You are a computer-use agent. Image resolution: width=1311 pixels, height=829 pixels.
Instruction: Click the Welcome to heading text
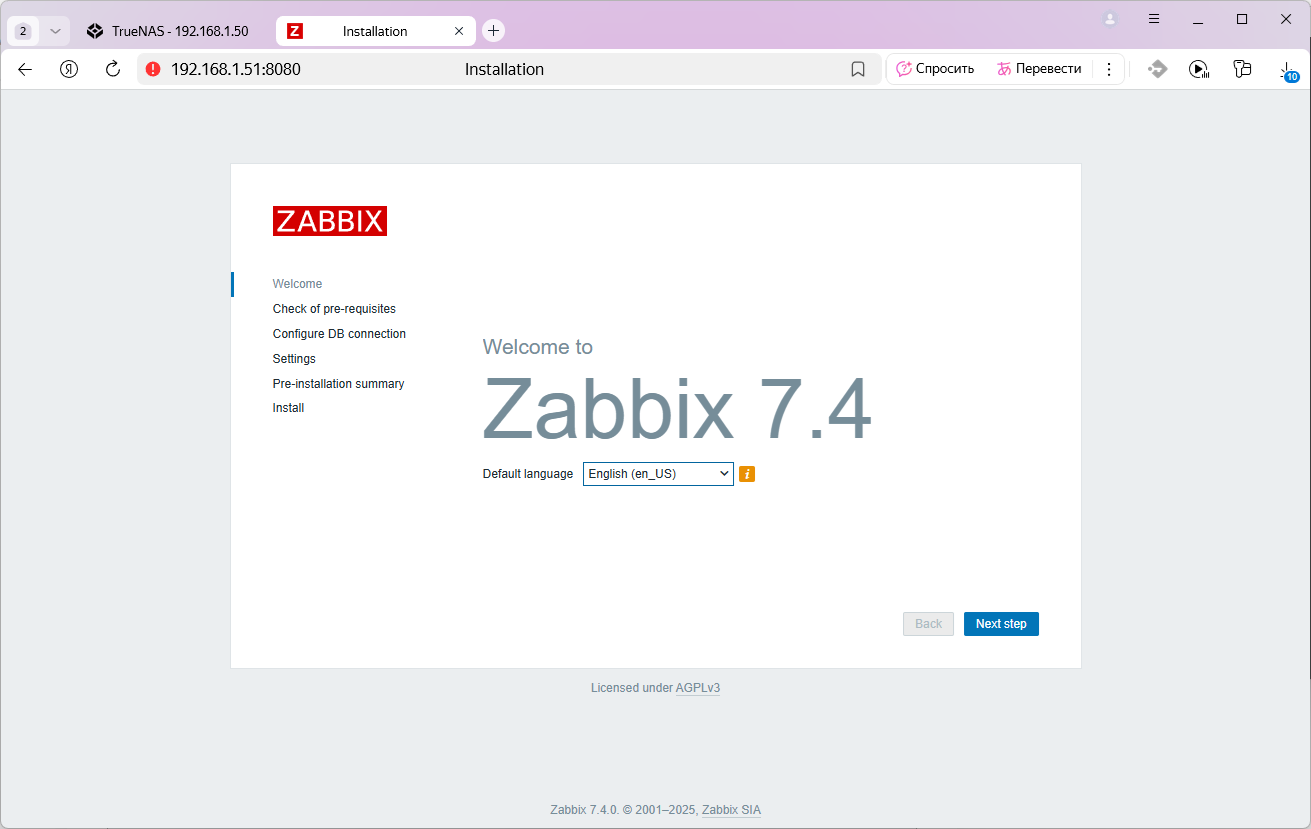point(538,347)
